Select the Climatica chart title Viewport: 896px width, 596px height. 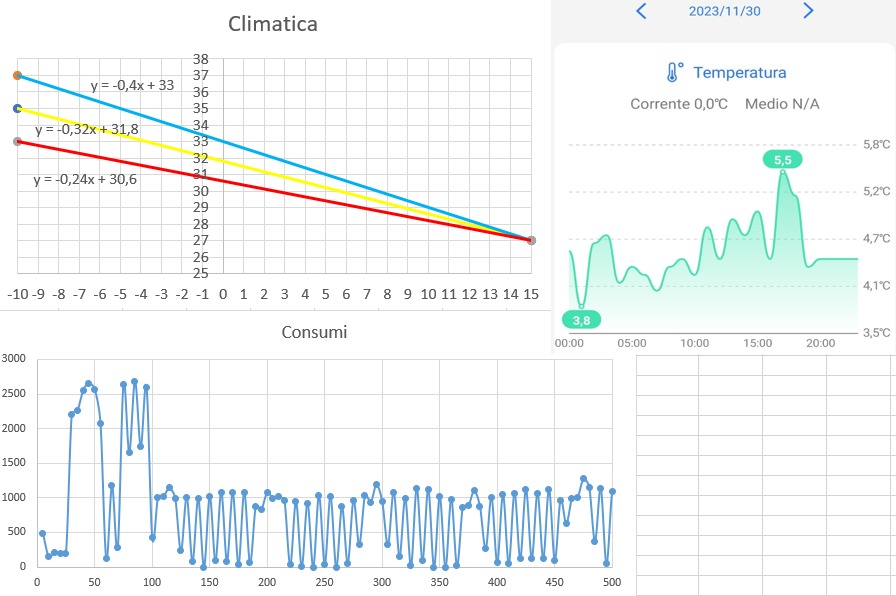pos(273,24)
